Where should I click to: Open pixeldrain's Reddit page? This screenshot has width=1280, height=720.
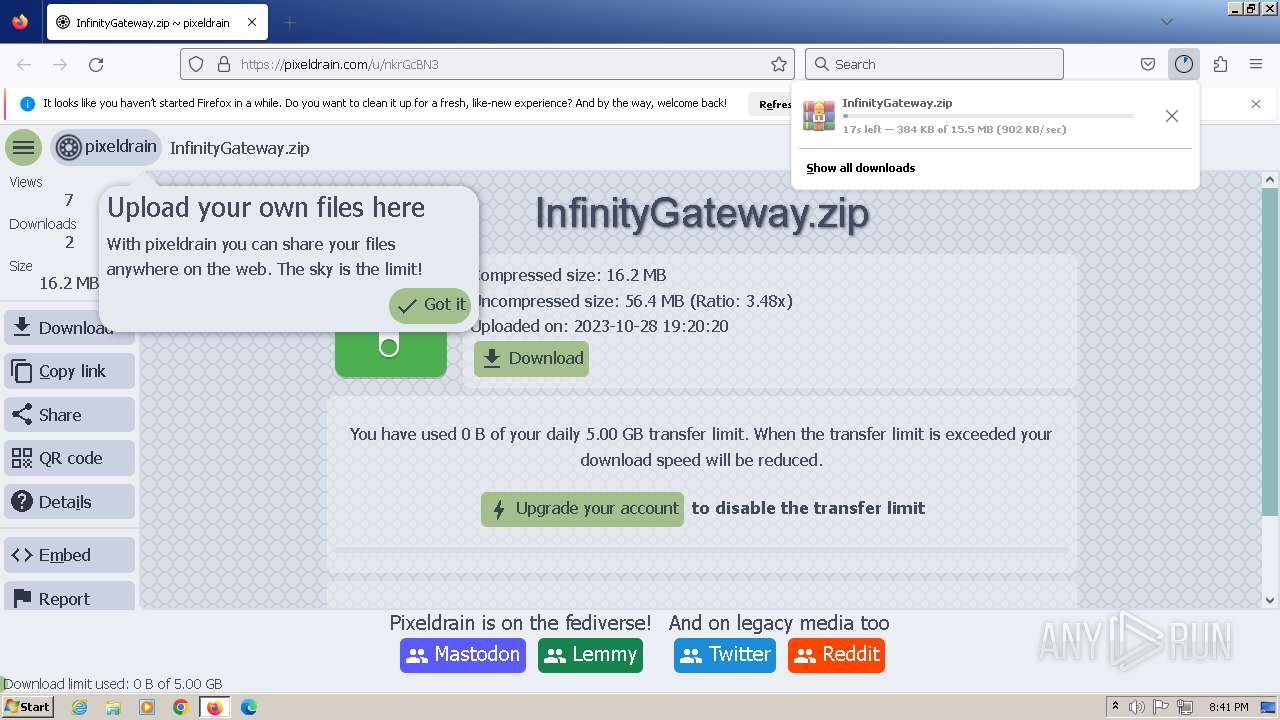[836, 655]
